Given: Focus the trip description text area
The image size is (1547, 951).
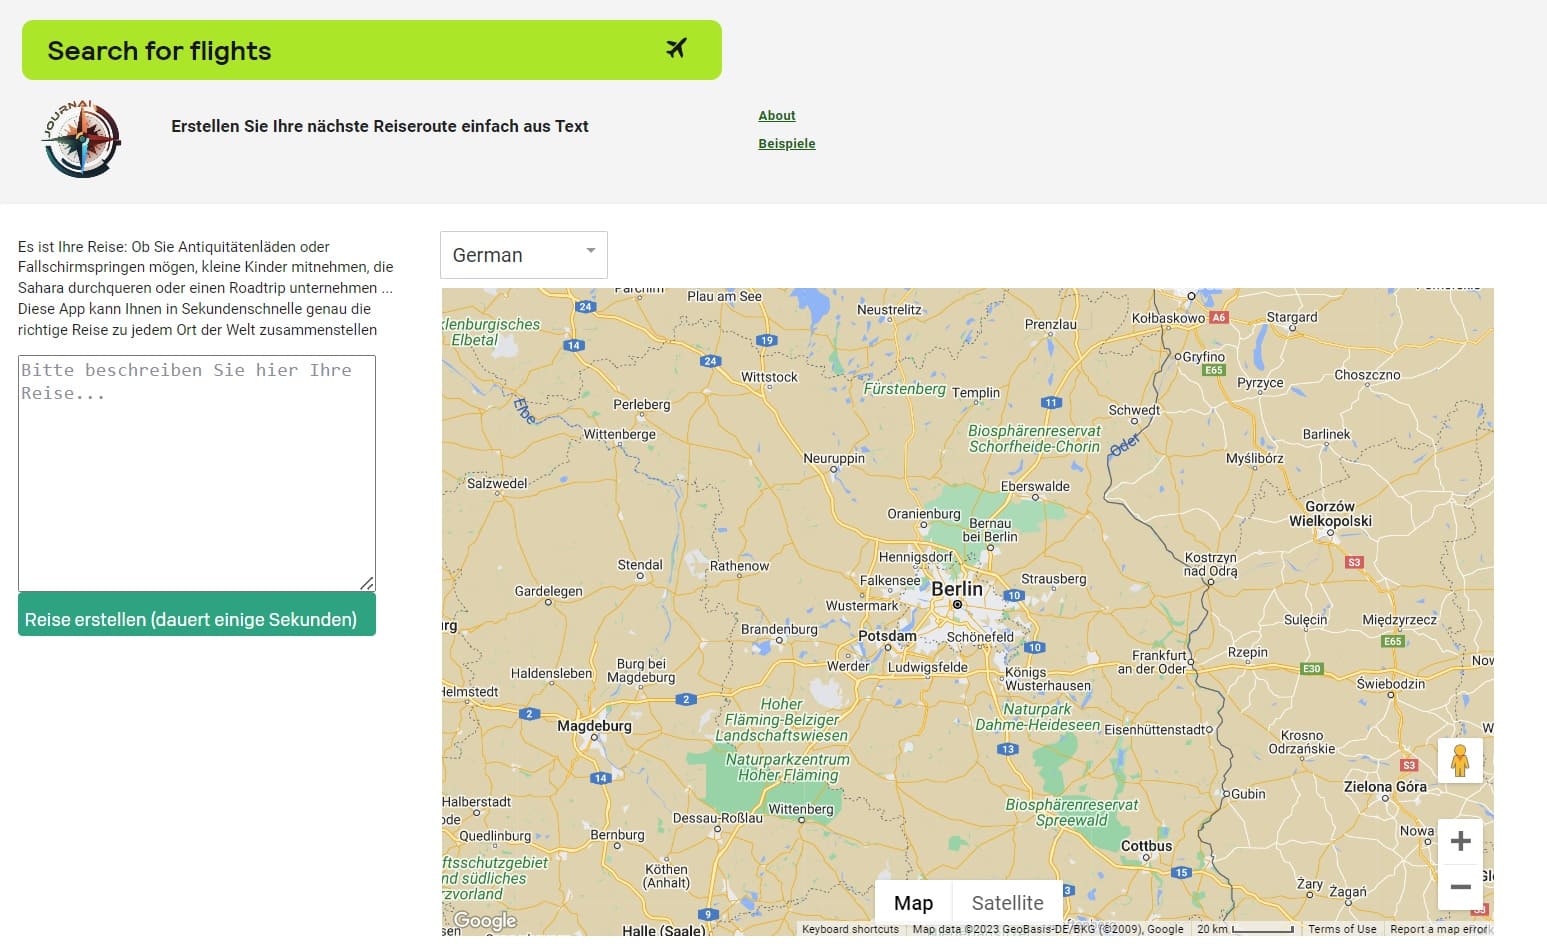Looking at the screenshot, I should tap(197, 473).
